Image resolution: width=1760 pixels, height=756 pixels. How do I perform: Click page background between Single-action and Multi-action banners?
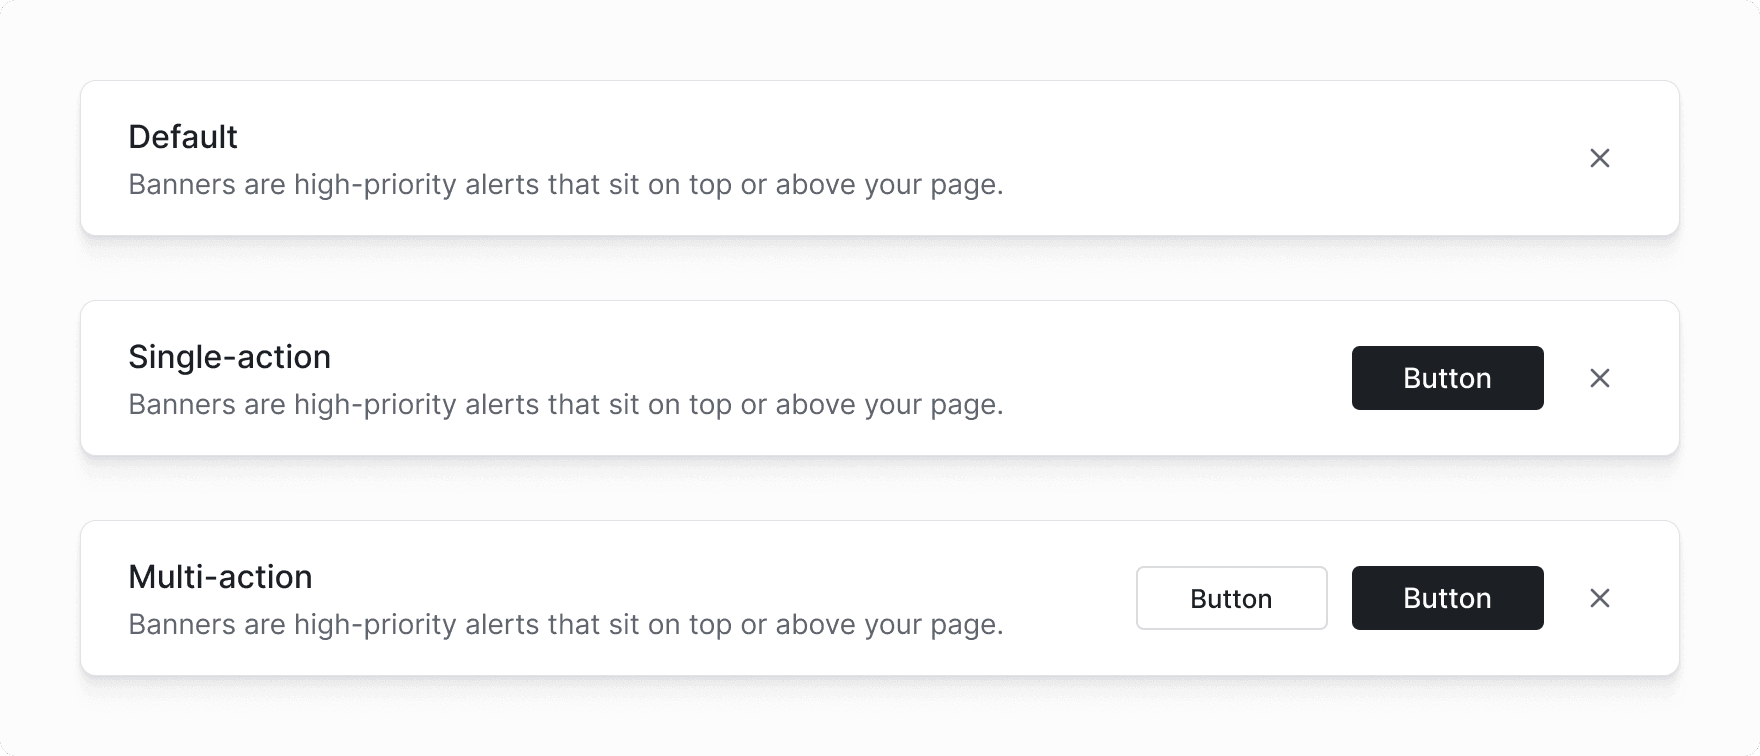tap(880, 488)
